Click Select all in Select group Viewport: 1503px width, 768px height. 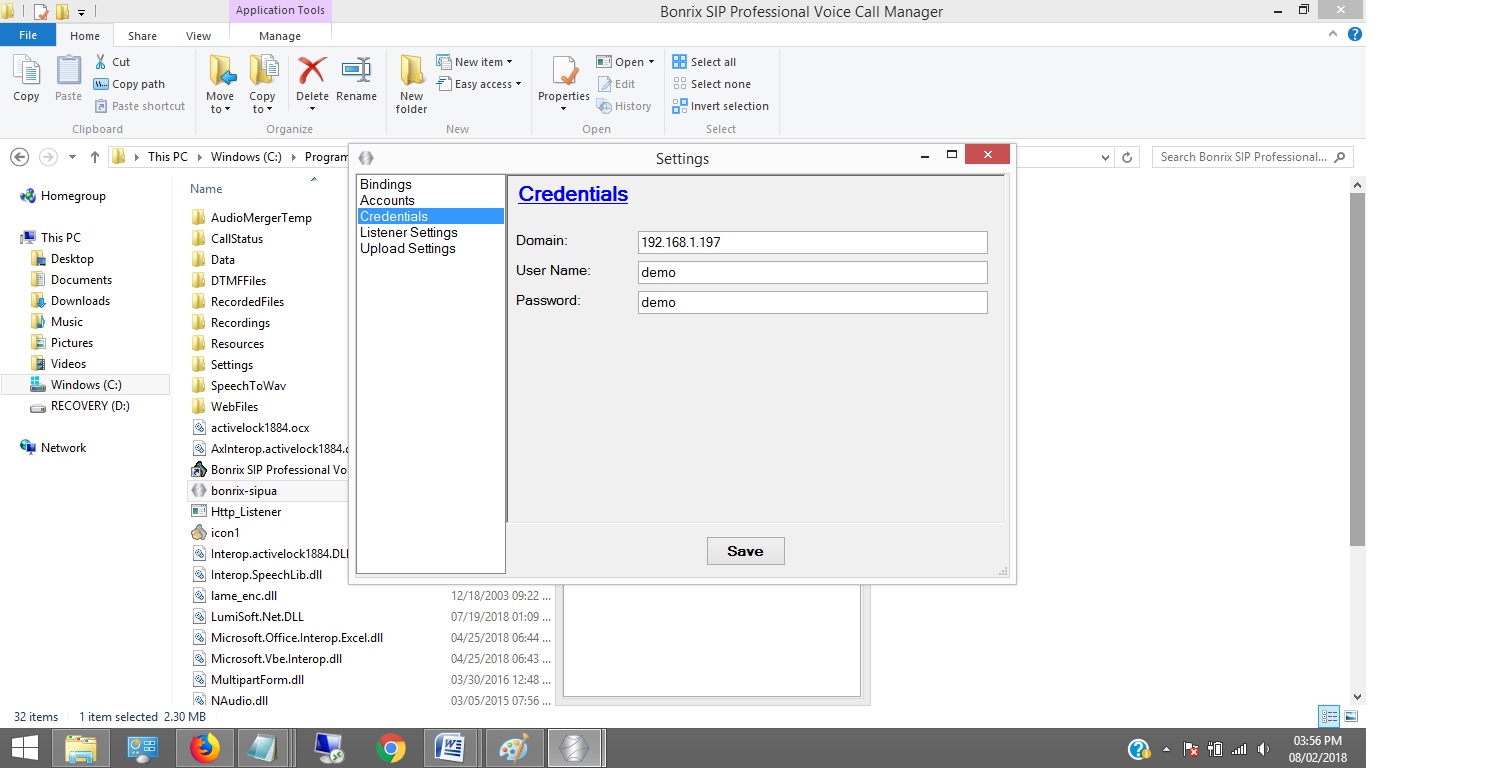point(704,62)
